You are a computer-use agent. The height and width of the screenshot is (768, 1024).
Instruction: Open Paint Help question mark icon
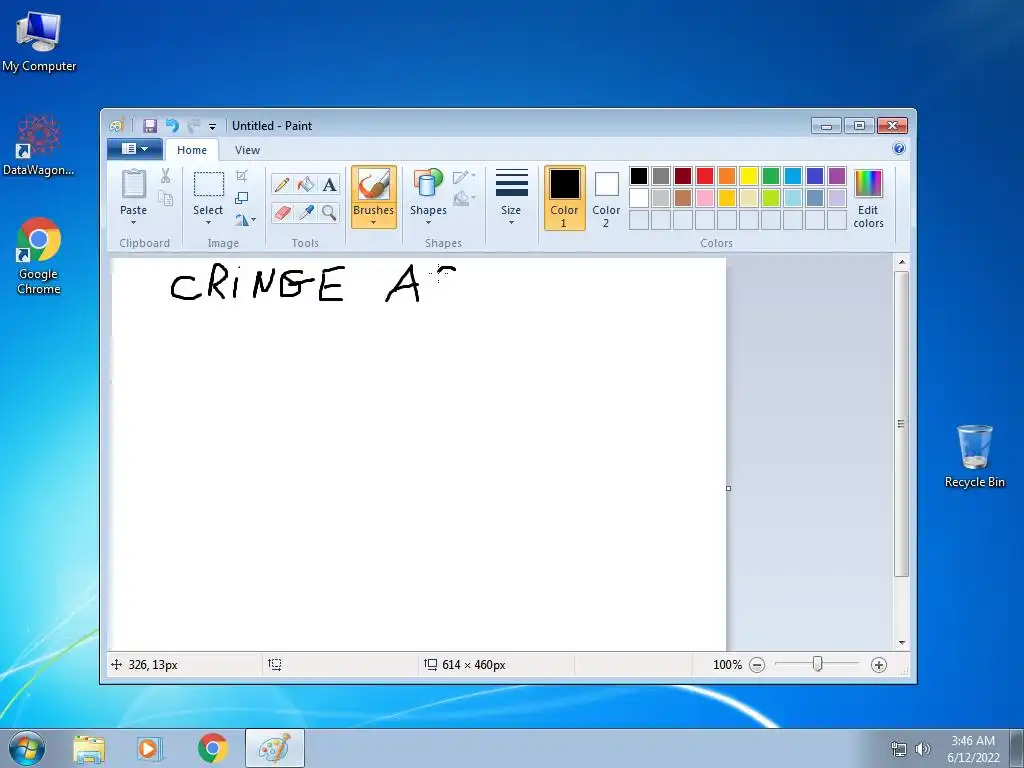(899, 148)
